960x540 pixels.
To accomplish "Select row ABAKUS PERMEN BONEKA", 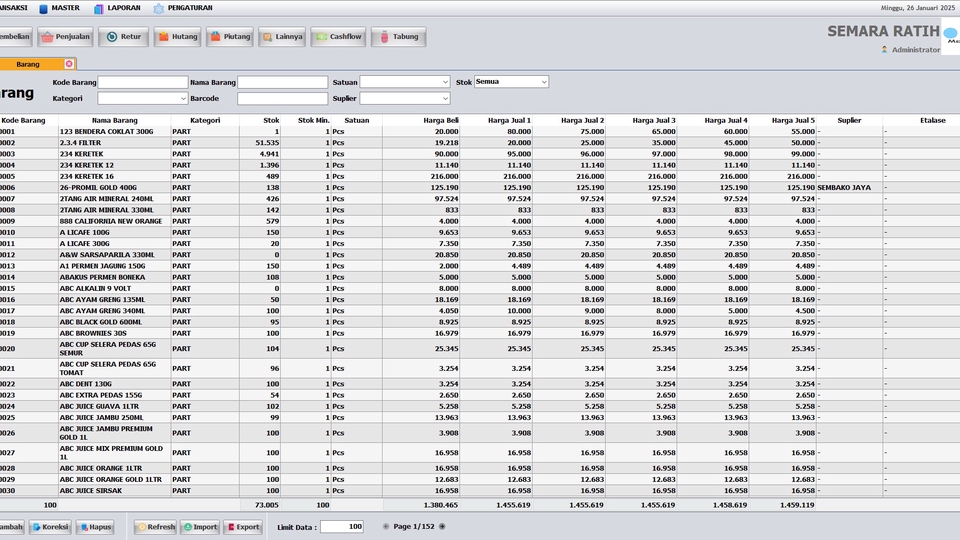I will [480, 277].
